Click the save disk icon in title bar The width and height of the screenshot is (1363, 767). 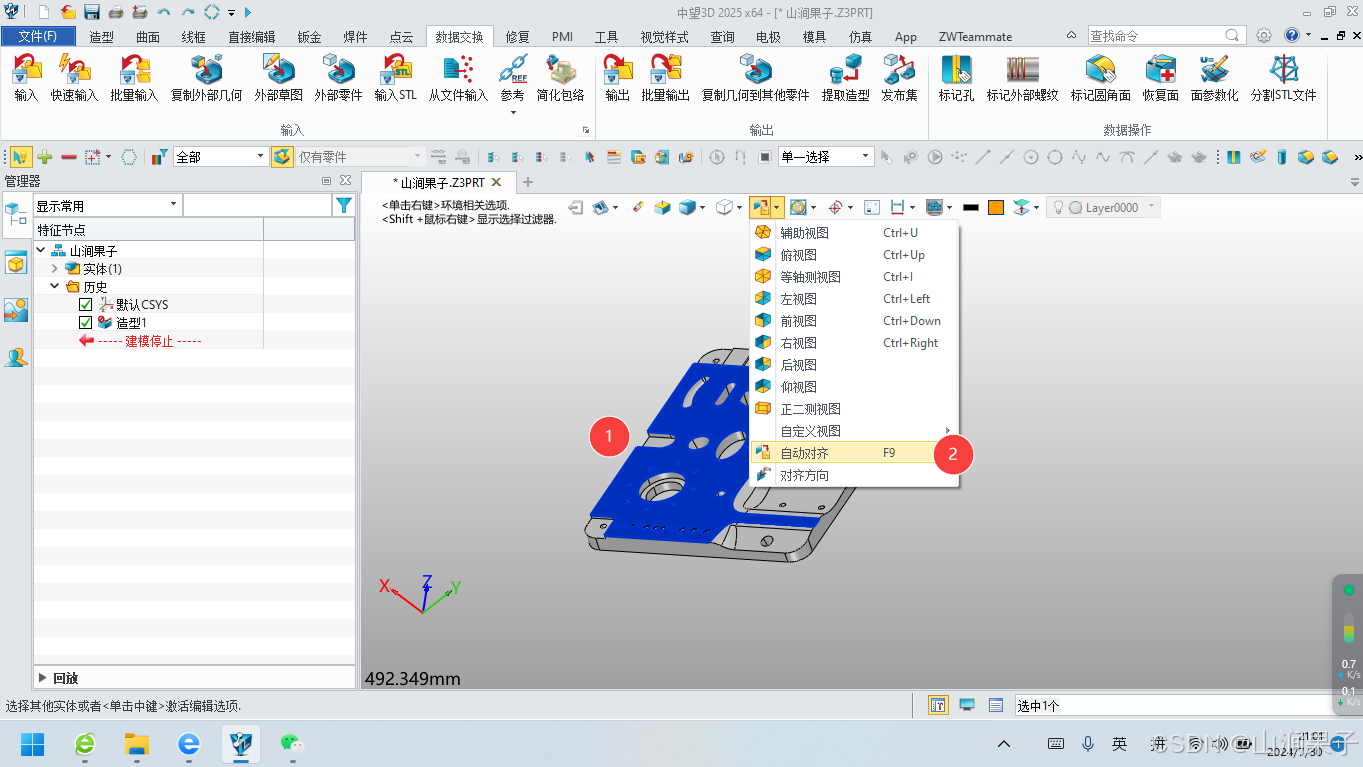click(91, 12)
